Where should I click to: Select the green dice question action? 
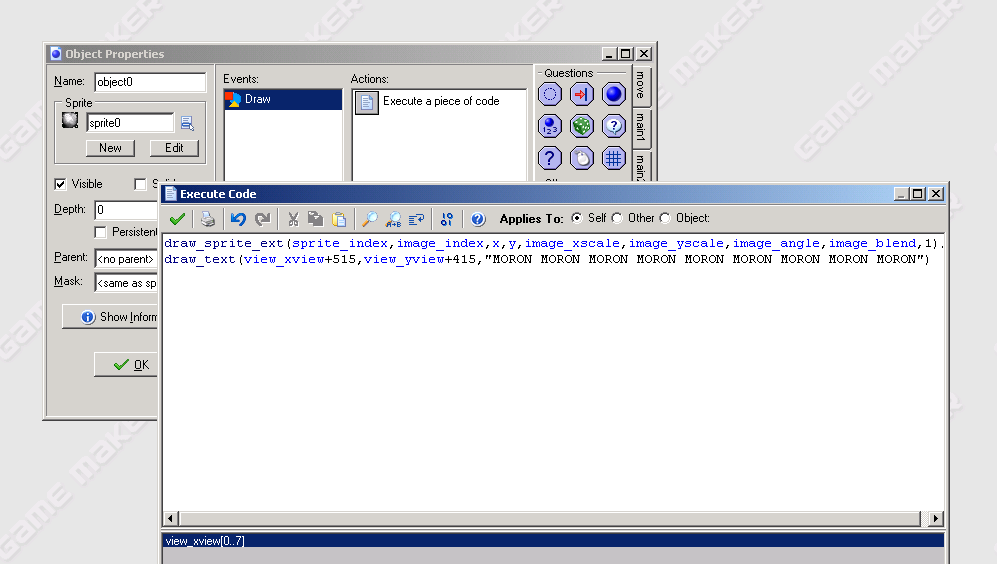click(x=582, y=126)
